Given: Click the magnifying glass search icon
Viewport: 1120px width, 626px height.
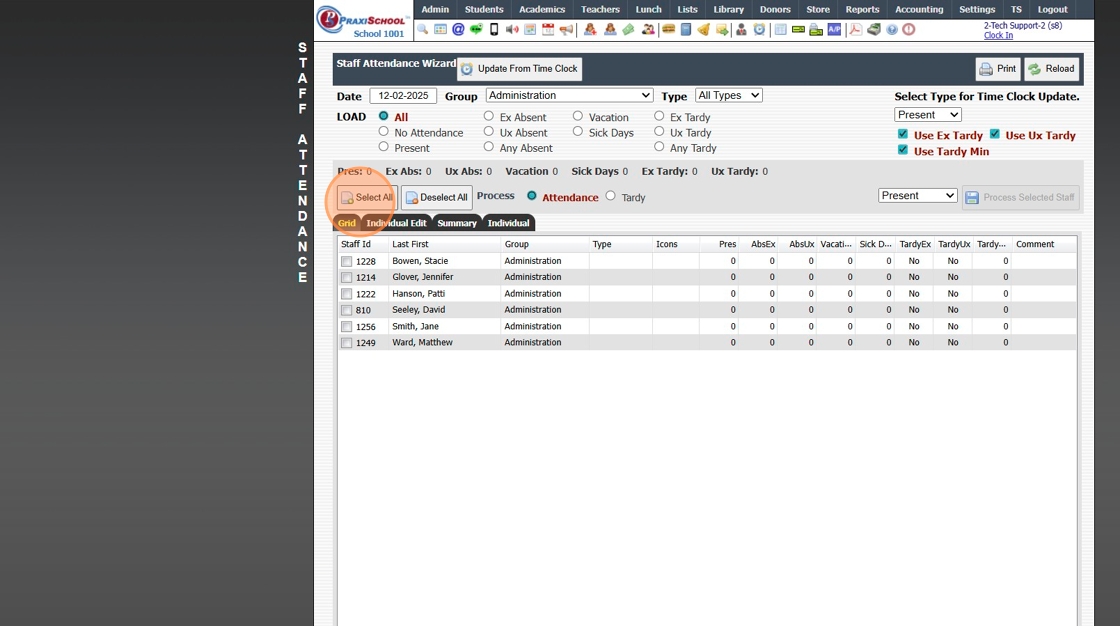Looking at the screenshot, I should click(423, 29).
